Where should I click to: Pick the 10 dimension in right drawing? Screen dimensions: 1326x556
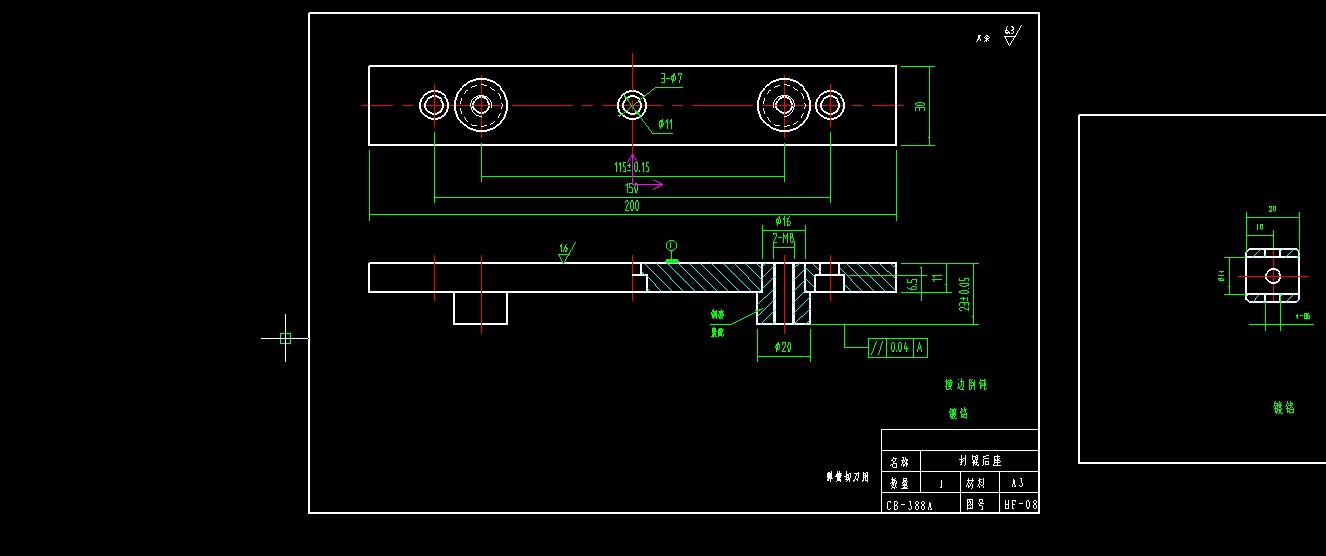tap(1259, 227)
